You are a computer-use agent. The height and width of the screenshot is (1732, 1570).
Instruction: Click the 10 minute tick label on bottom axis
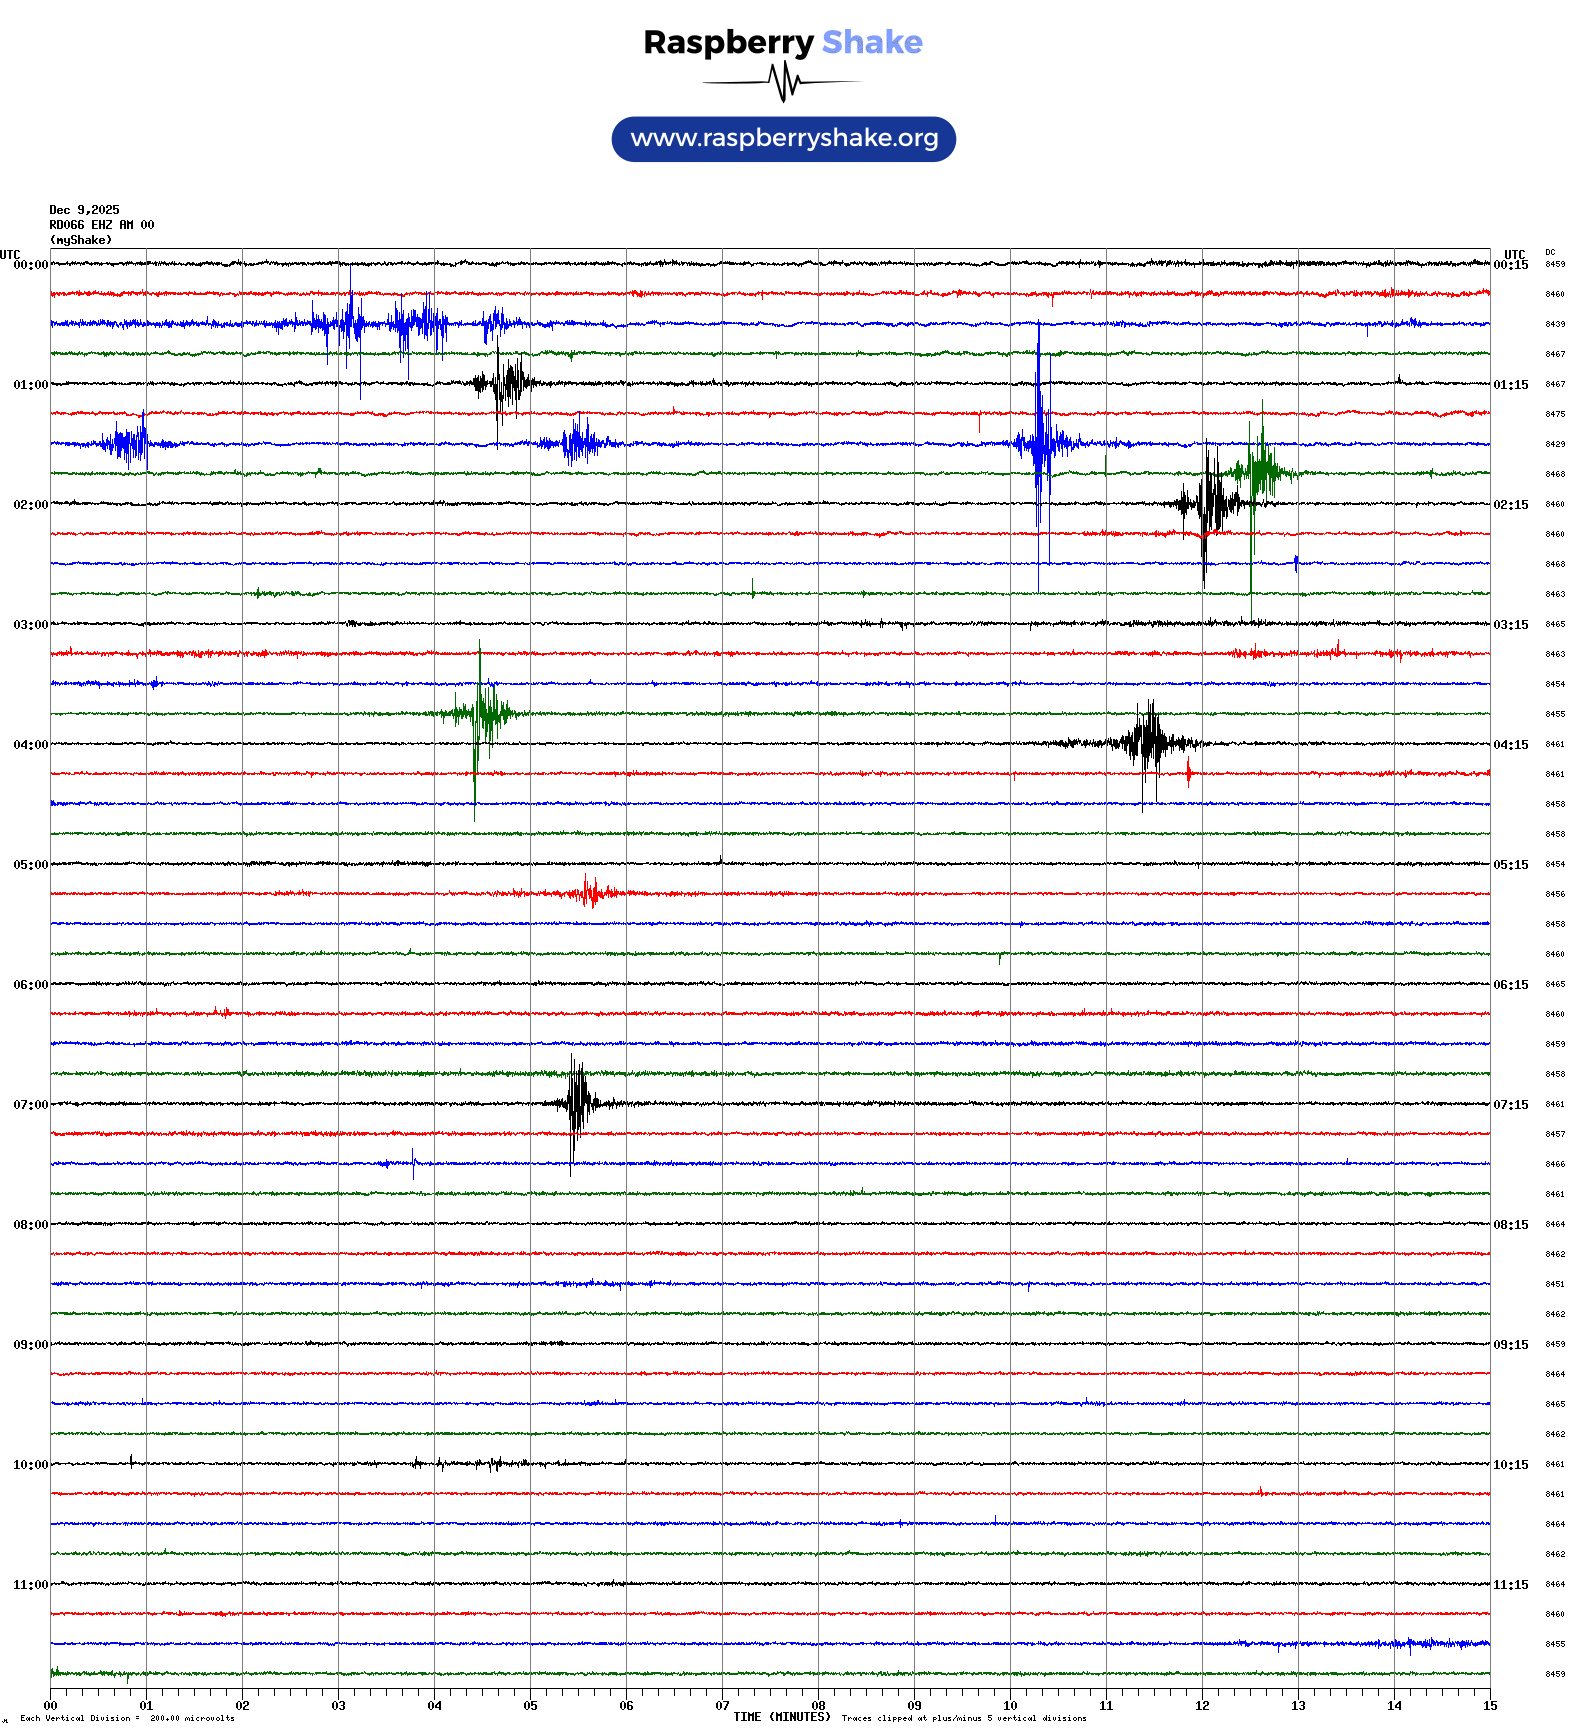(1010, 1706)
